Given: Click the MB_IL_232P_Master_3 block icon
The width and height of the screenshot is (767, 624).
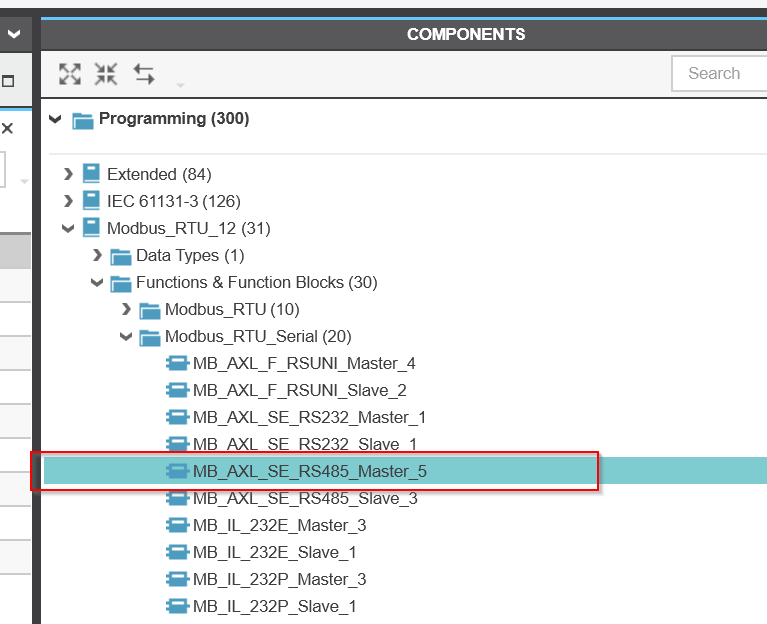Looking at the screenshot, I should pyautogui.click(x=177, y=579).
